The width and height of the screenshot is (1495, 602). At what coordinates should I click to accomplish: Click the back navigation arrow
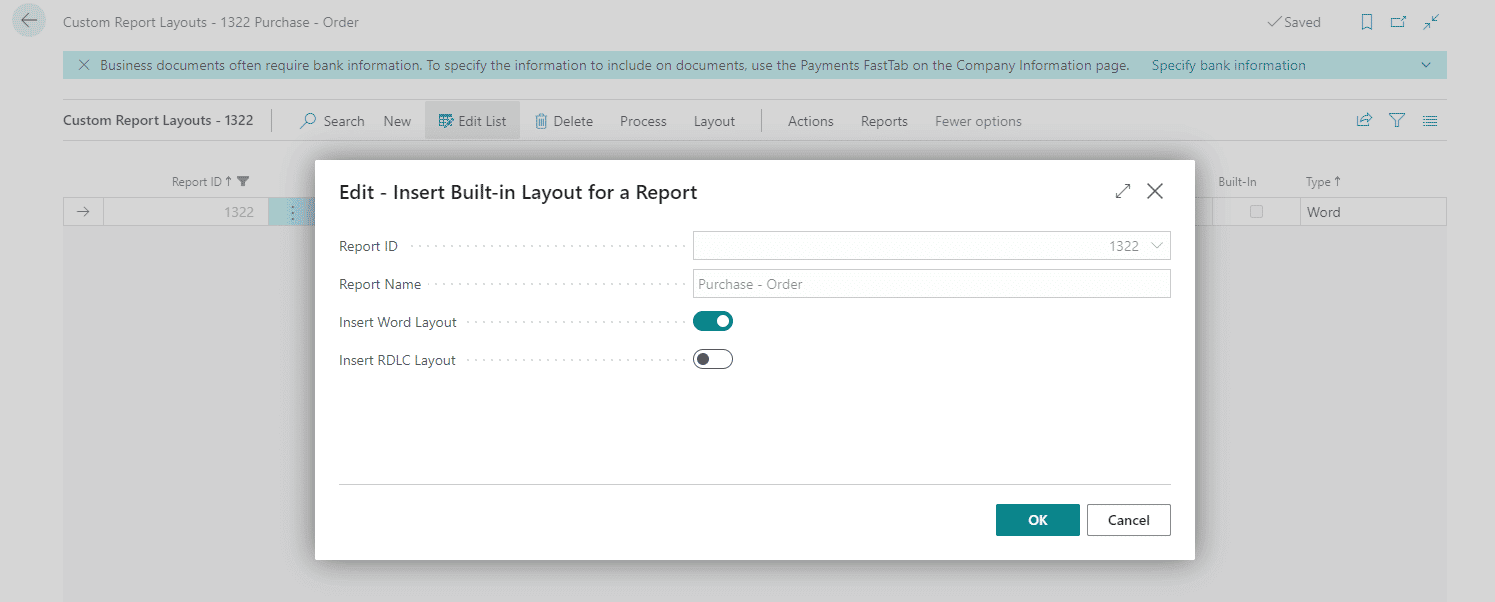27,19
